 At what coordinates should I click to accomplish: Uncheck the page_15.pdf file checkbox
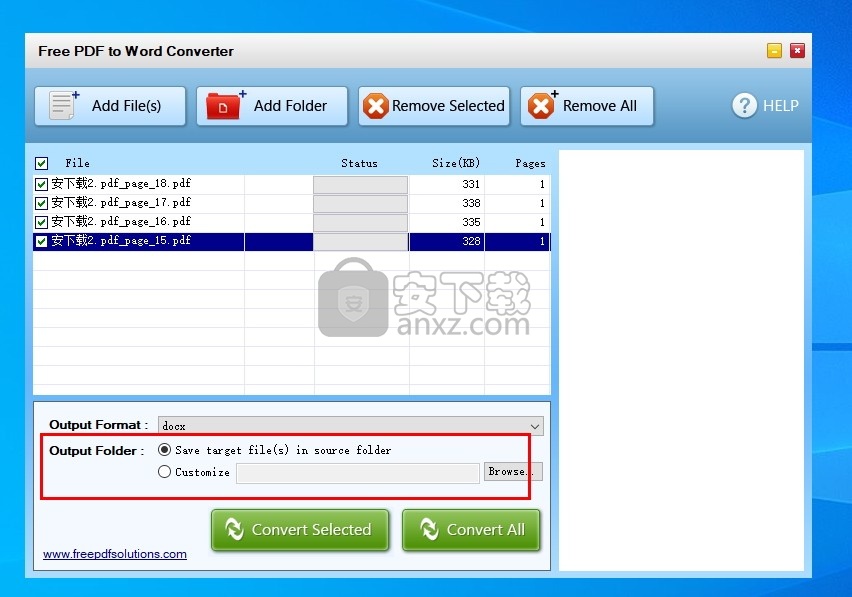[41, 241]
